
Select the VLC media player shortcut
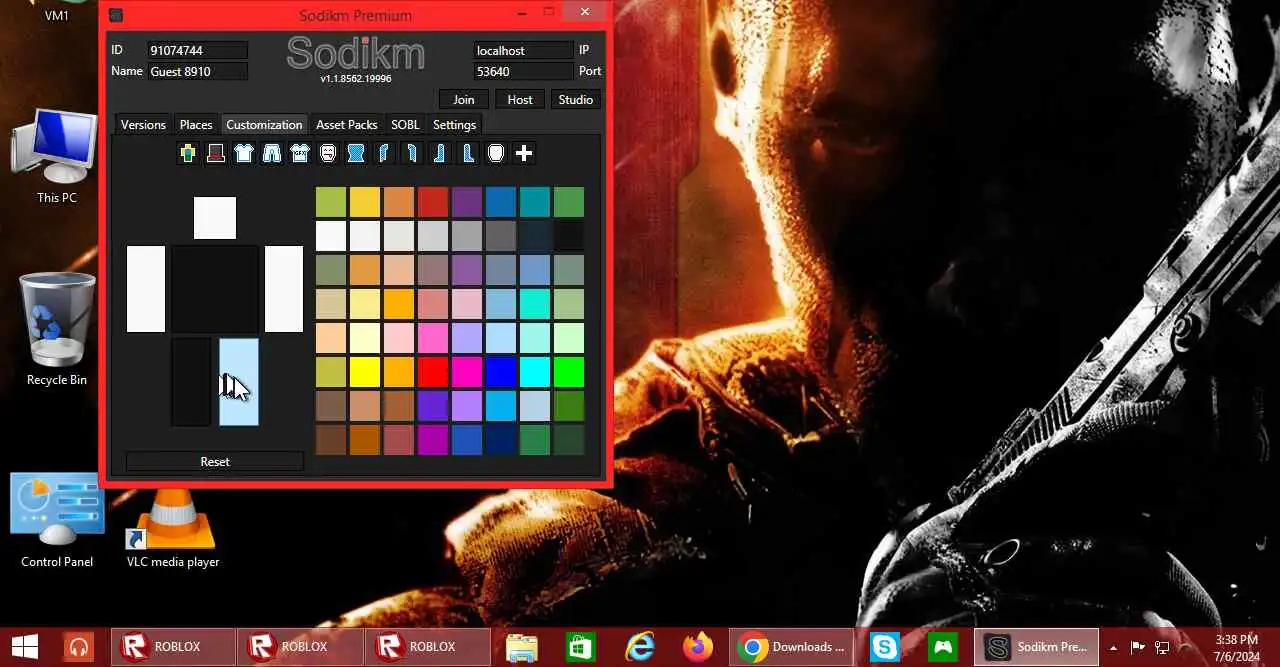173,525
